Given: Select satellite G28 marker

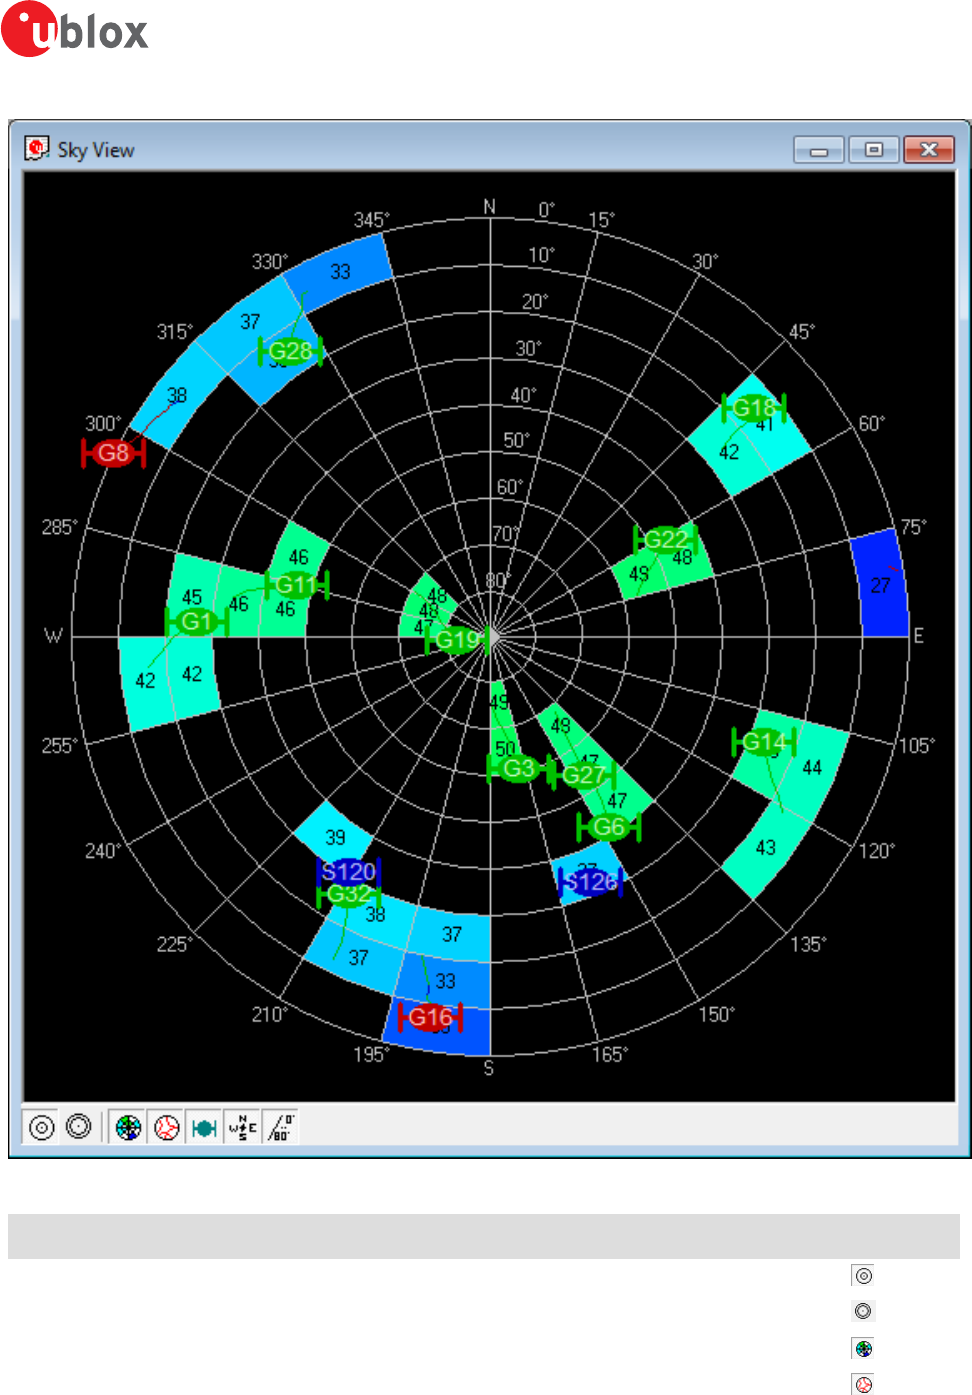Looking at the screenshot, I should click(x=290, y=351).
